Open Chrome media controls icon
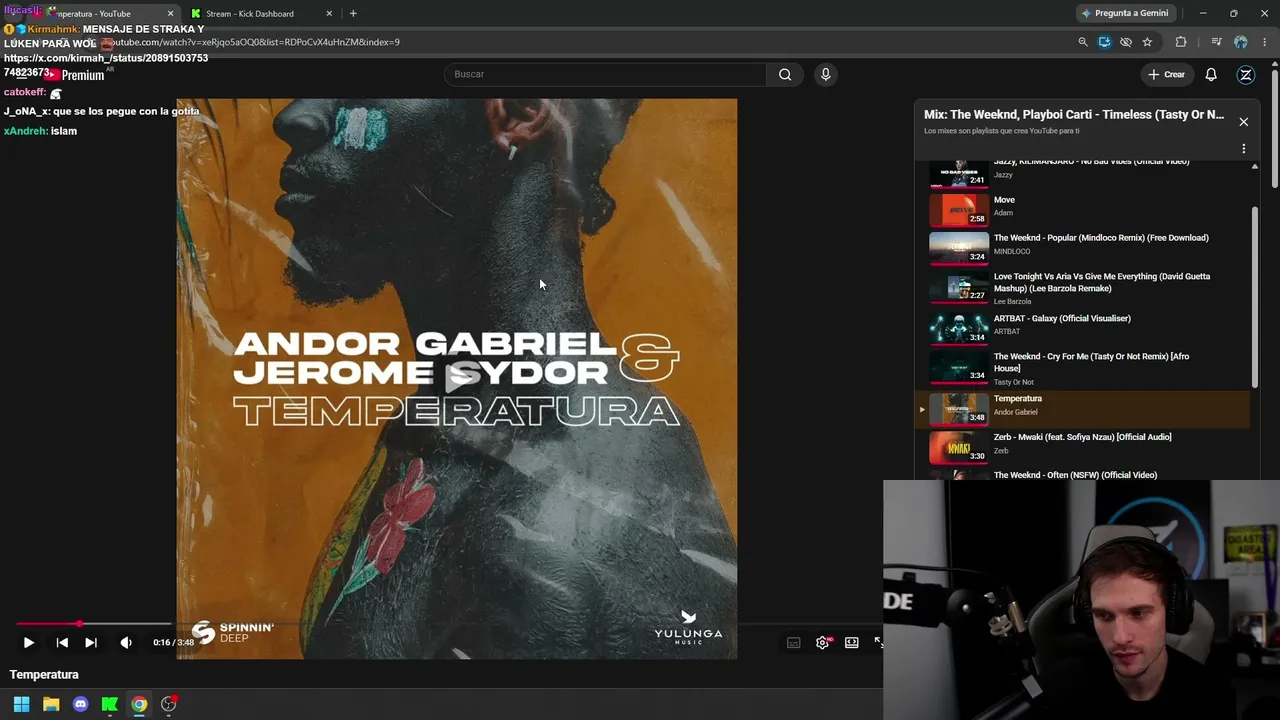 [x=1216, y=42]
